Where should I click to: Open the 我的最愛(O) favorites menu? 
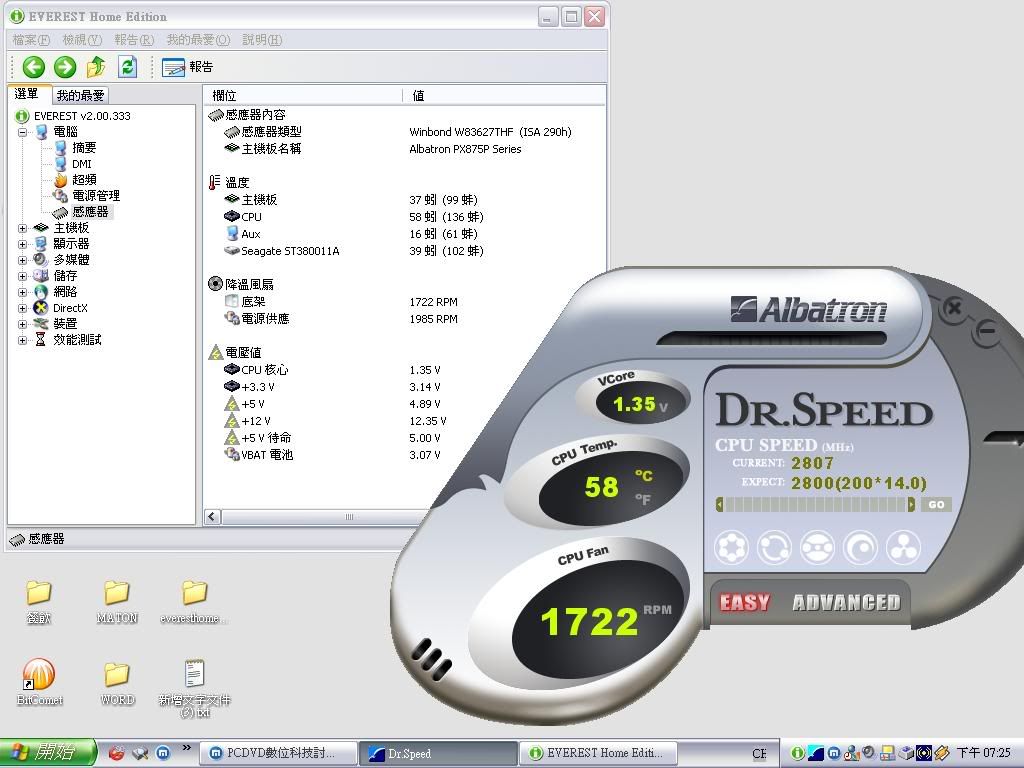pyautogui.click(x=198, y=40)
